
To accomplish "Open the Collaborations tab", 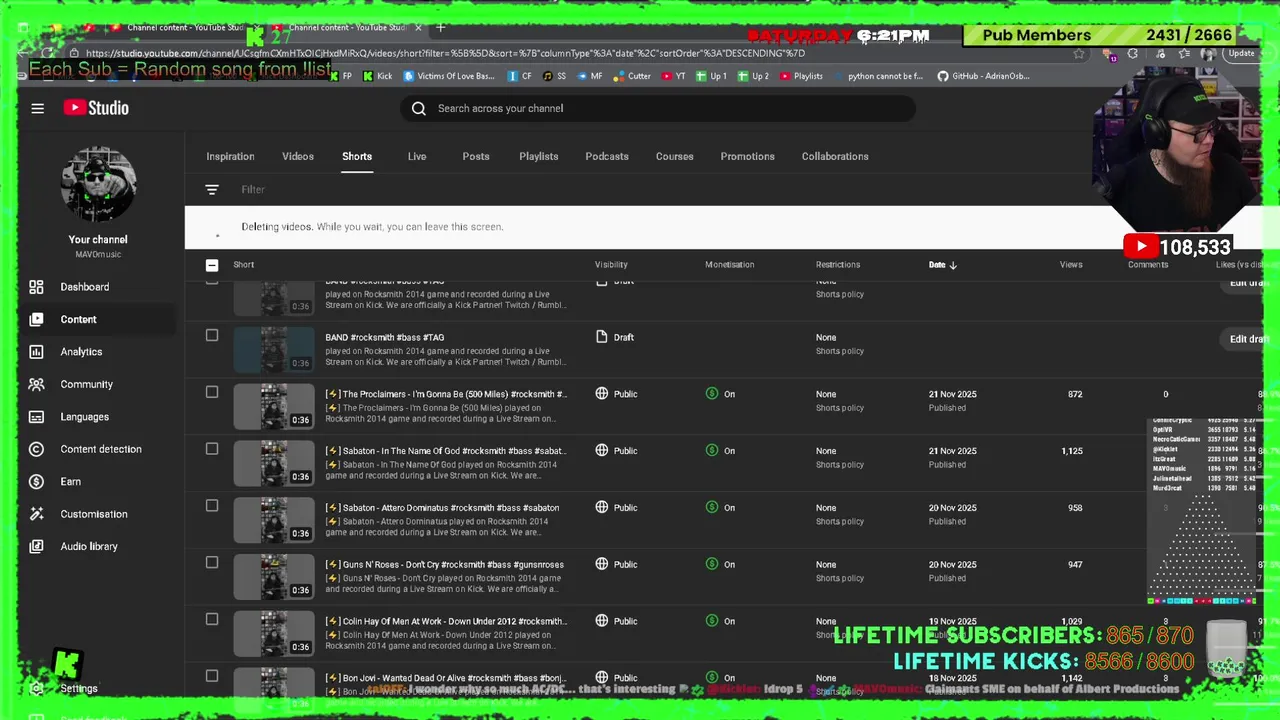I will click(835, 156).
